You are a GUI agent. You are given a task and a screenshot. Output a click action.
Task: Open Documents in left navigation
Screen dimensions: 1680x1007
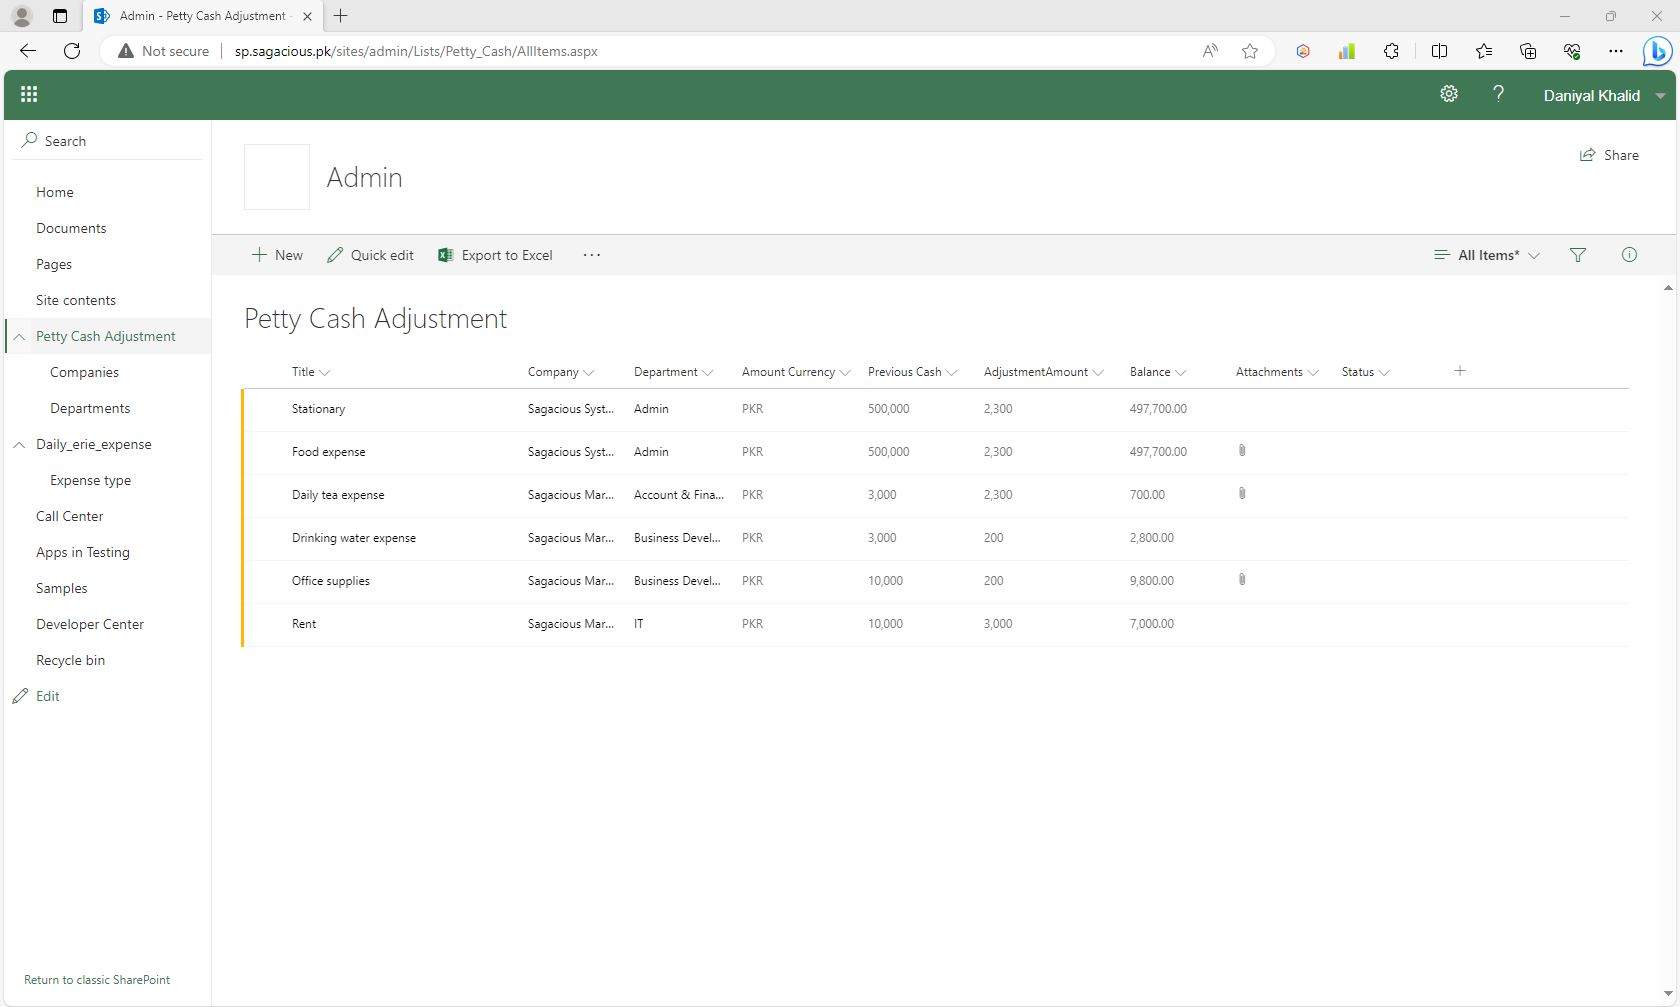click(71, 228)
